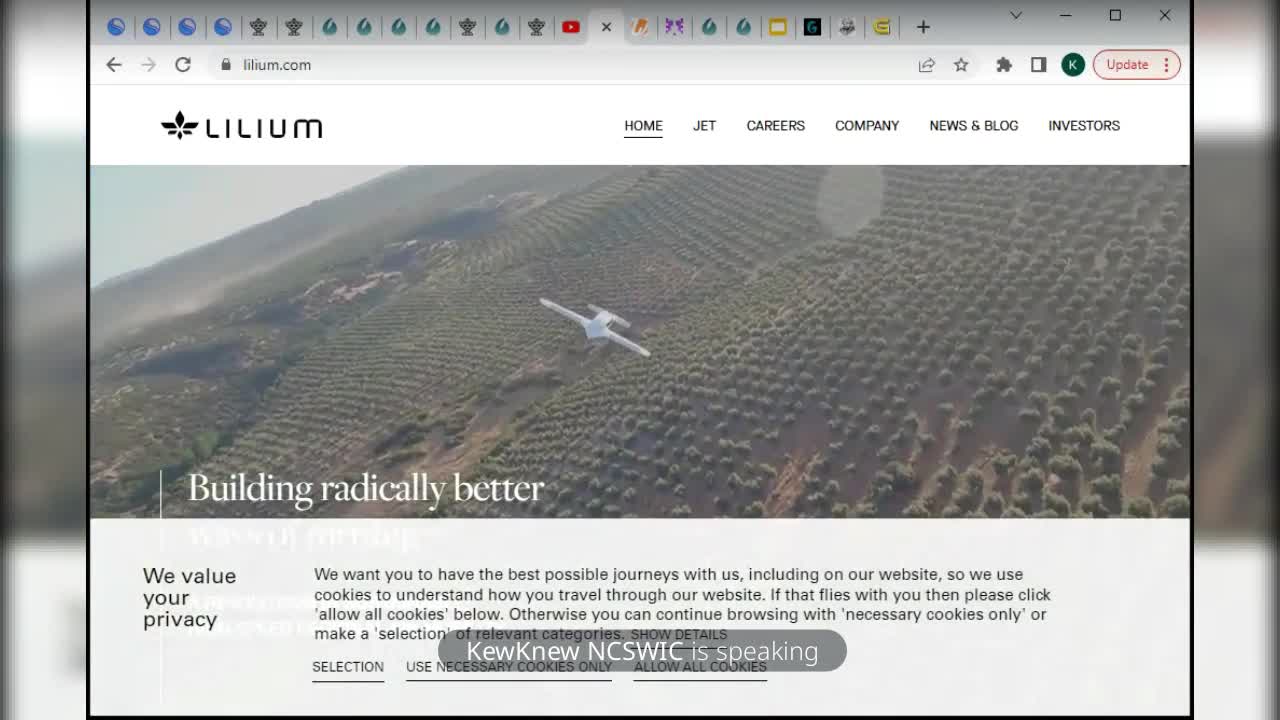Open a new tab with plus button
Screen dimensions: 1280x720
[923, 27]
